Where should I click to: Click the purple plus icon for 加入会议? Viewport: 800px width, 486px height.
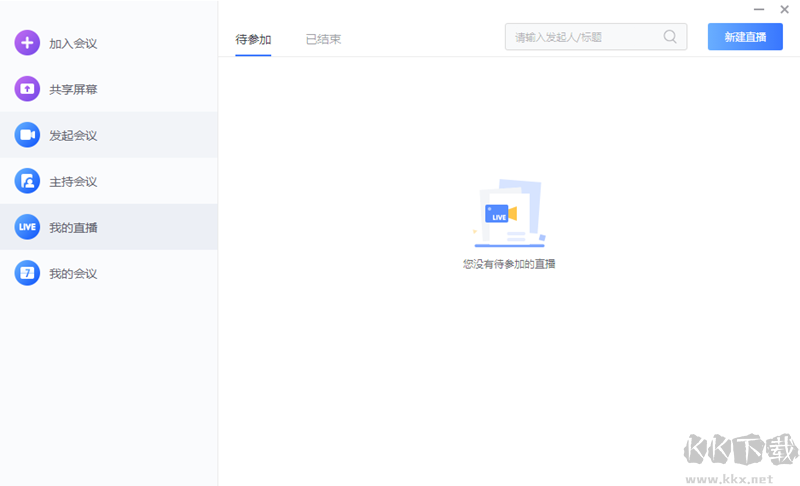(x=27, y=43)
